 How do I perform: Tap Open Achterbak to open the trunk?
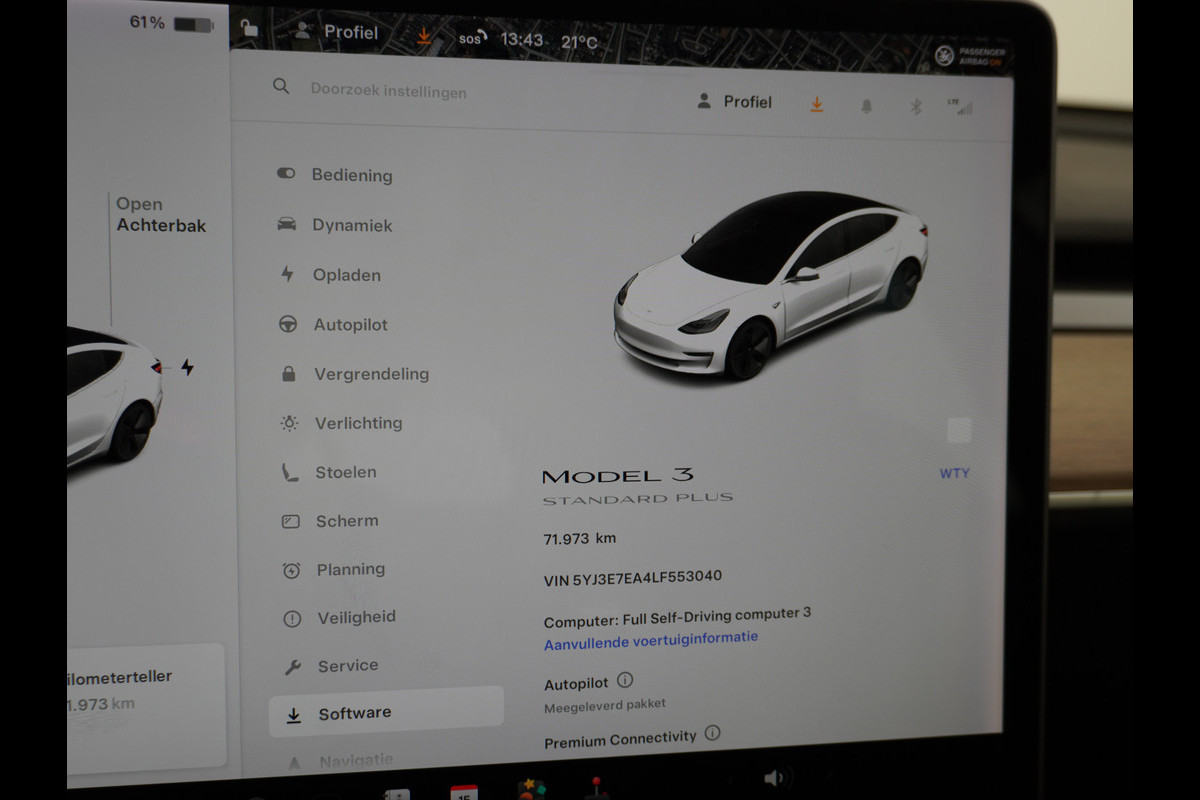[161, 215]
